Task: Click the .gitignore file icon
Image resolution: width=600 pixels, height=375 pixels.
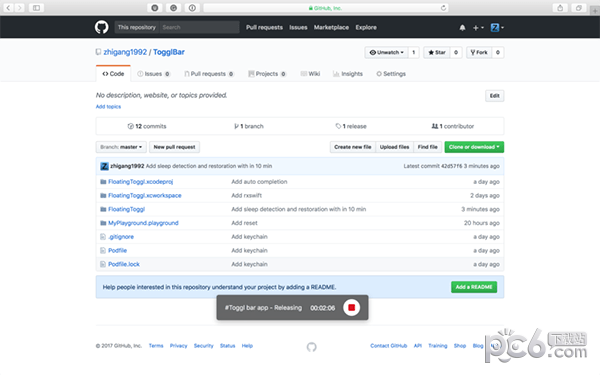Action: coord(103,237)
